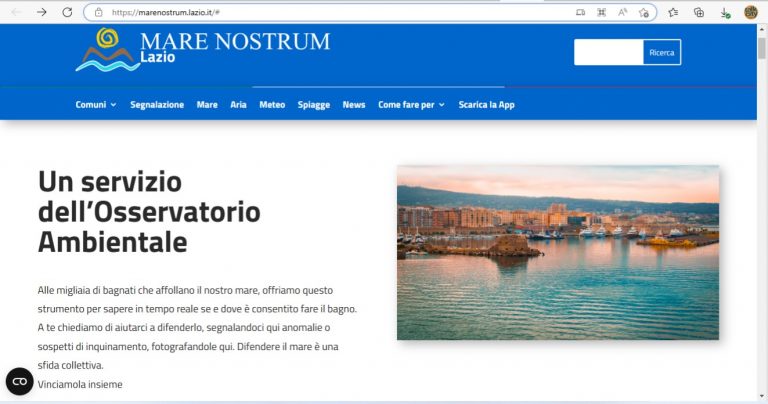Click the site search input field
This screenshot has width=768, height=404.
tap(609, 52)
